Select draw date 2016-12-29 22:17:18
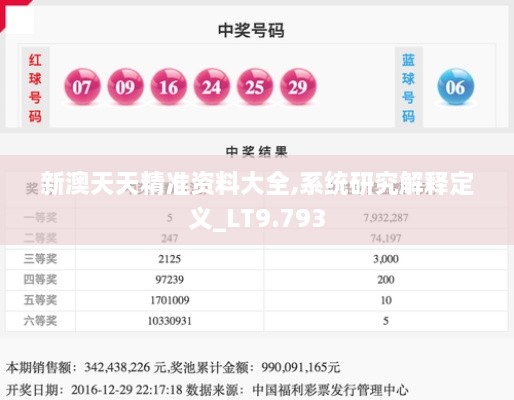514x400 pixels. point(127,389)
